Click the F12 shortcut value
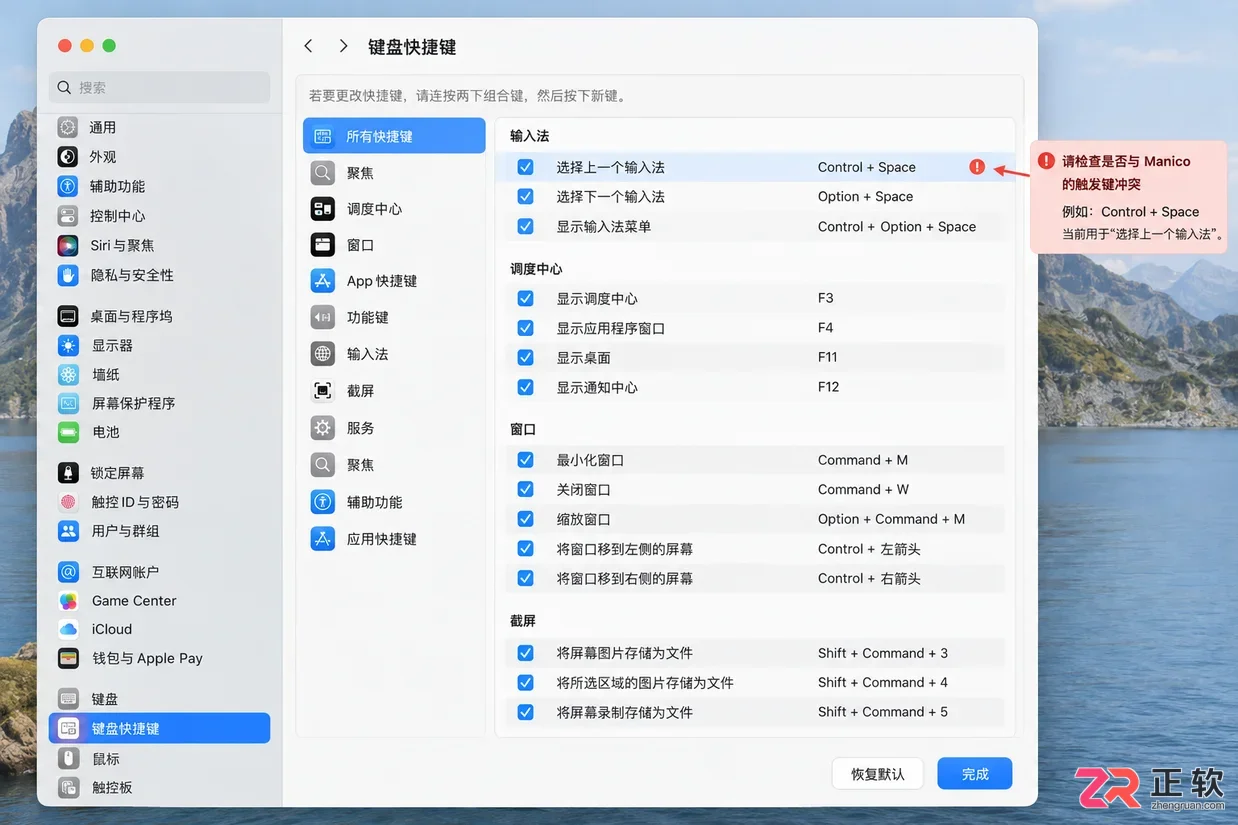This screenshot has height=825, width=1238. coord(828,387)
